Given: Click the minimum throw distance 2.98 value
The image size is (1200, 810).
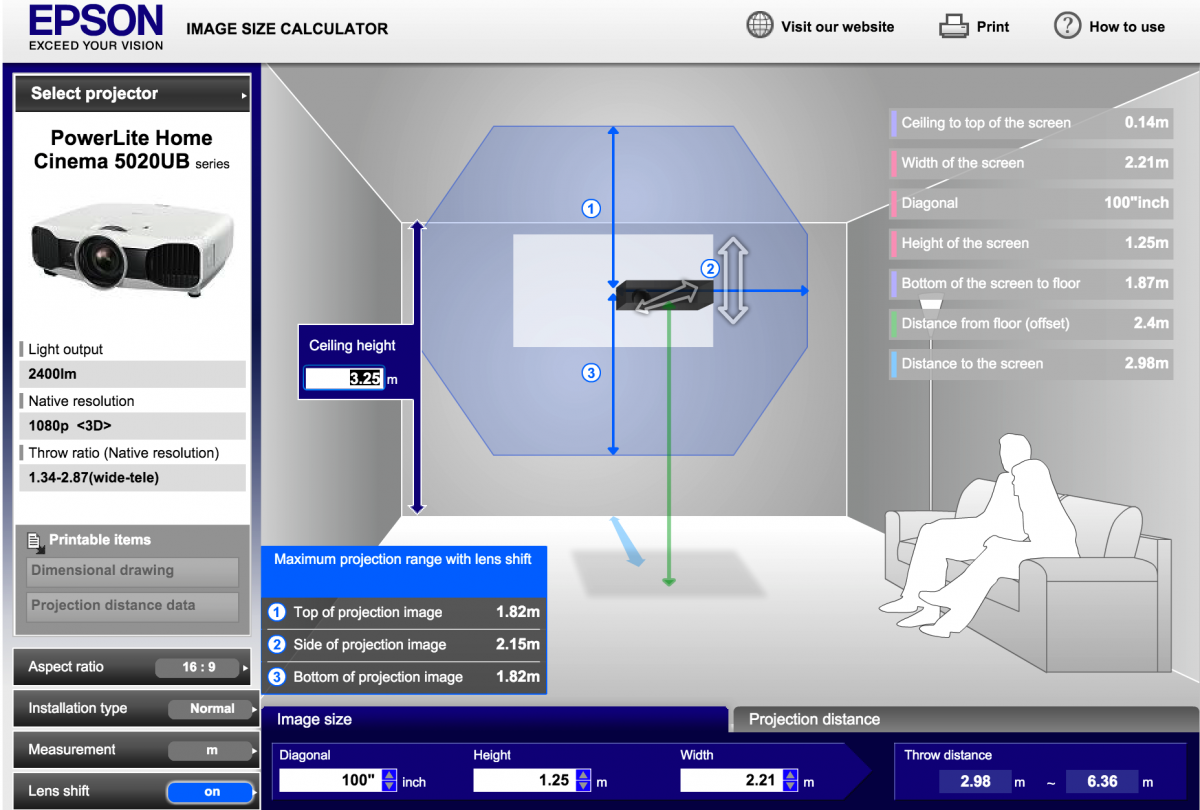Looking at the screenshot, I should [975, 782].
